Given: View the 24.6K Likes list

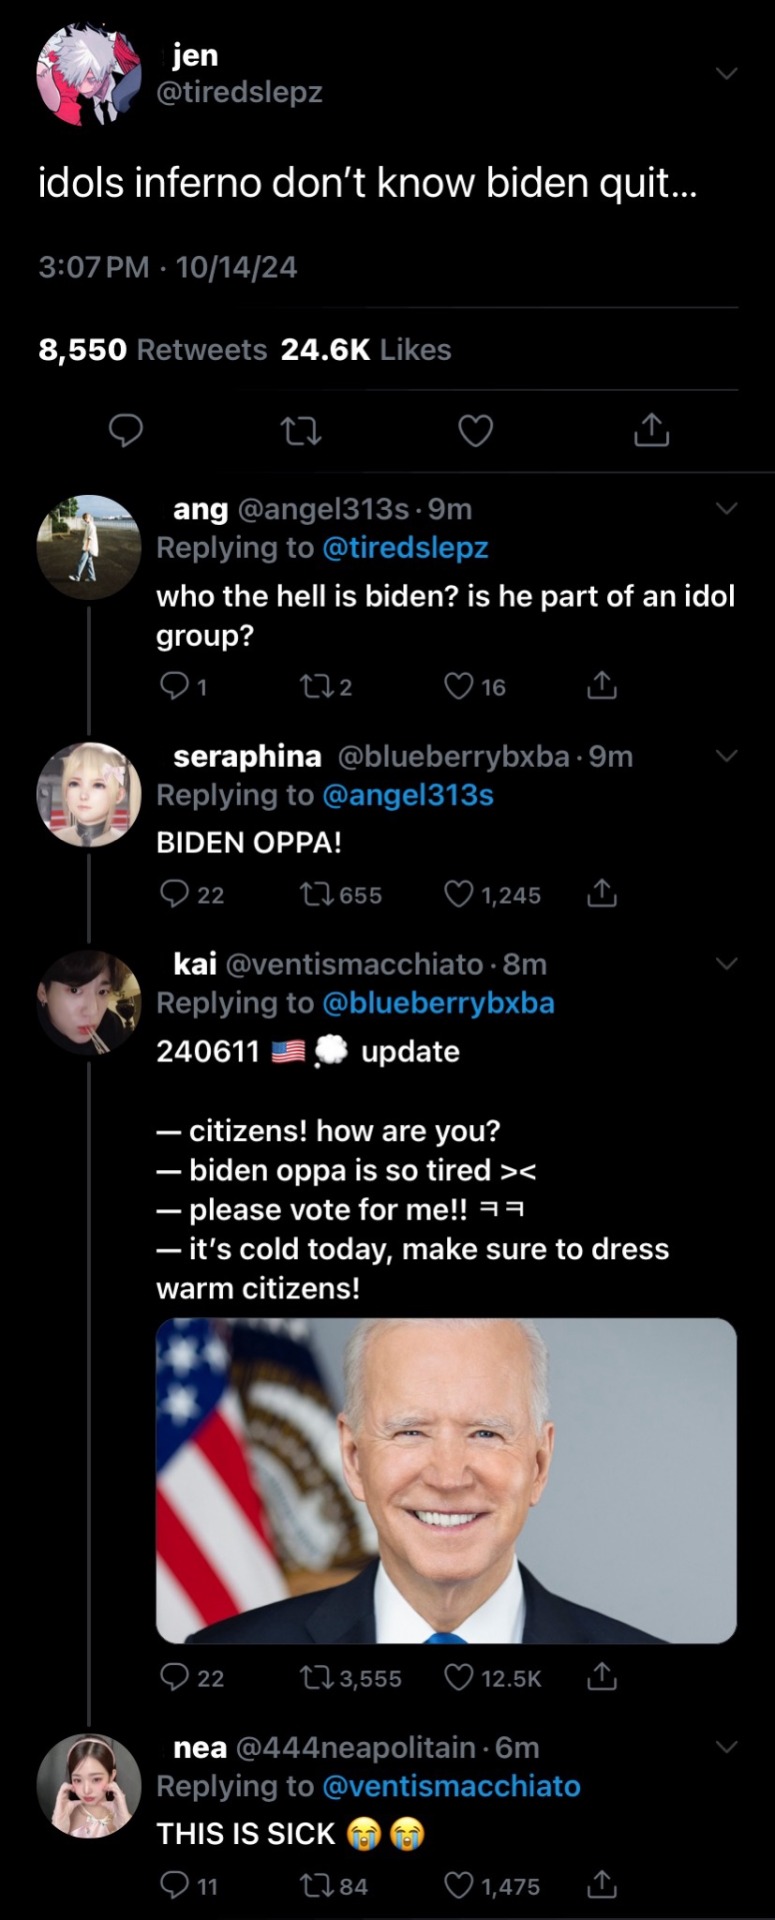Looking at the screenshot, I should (x=366, y=350).
